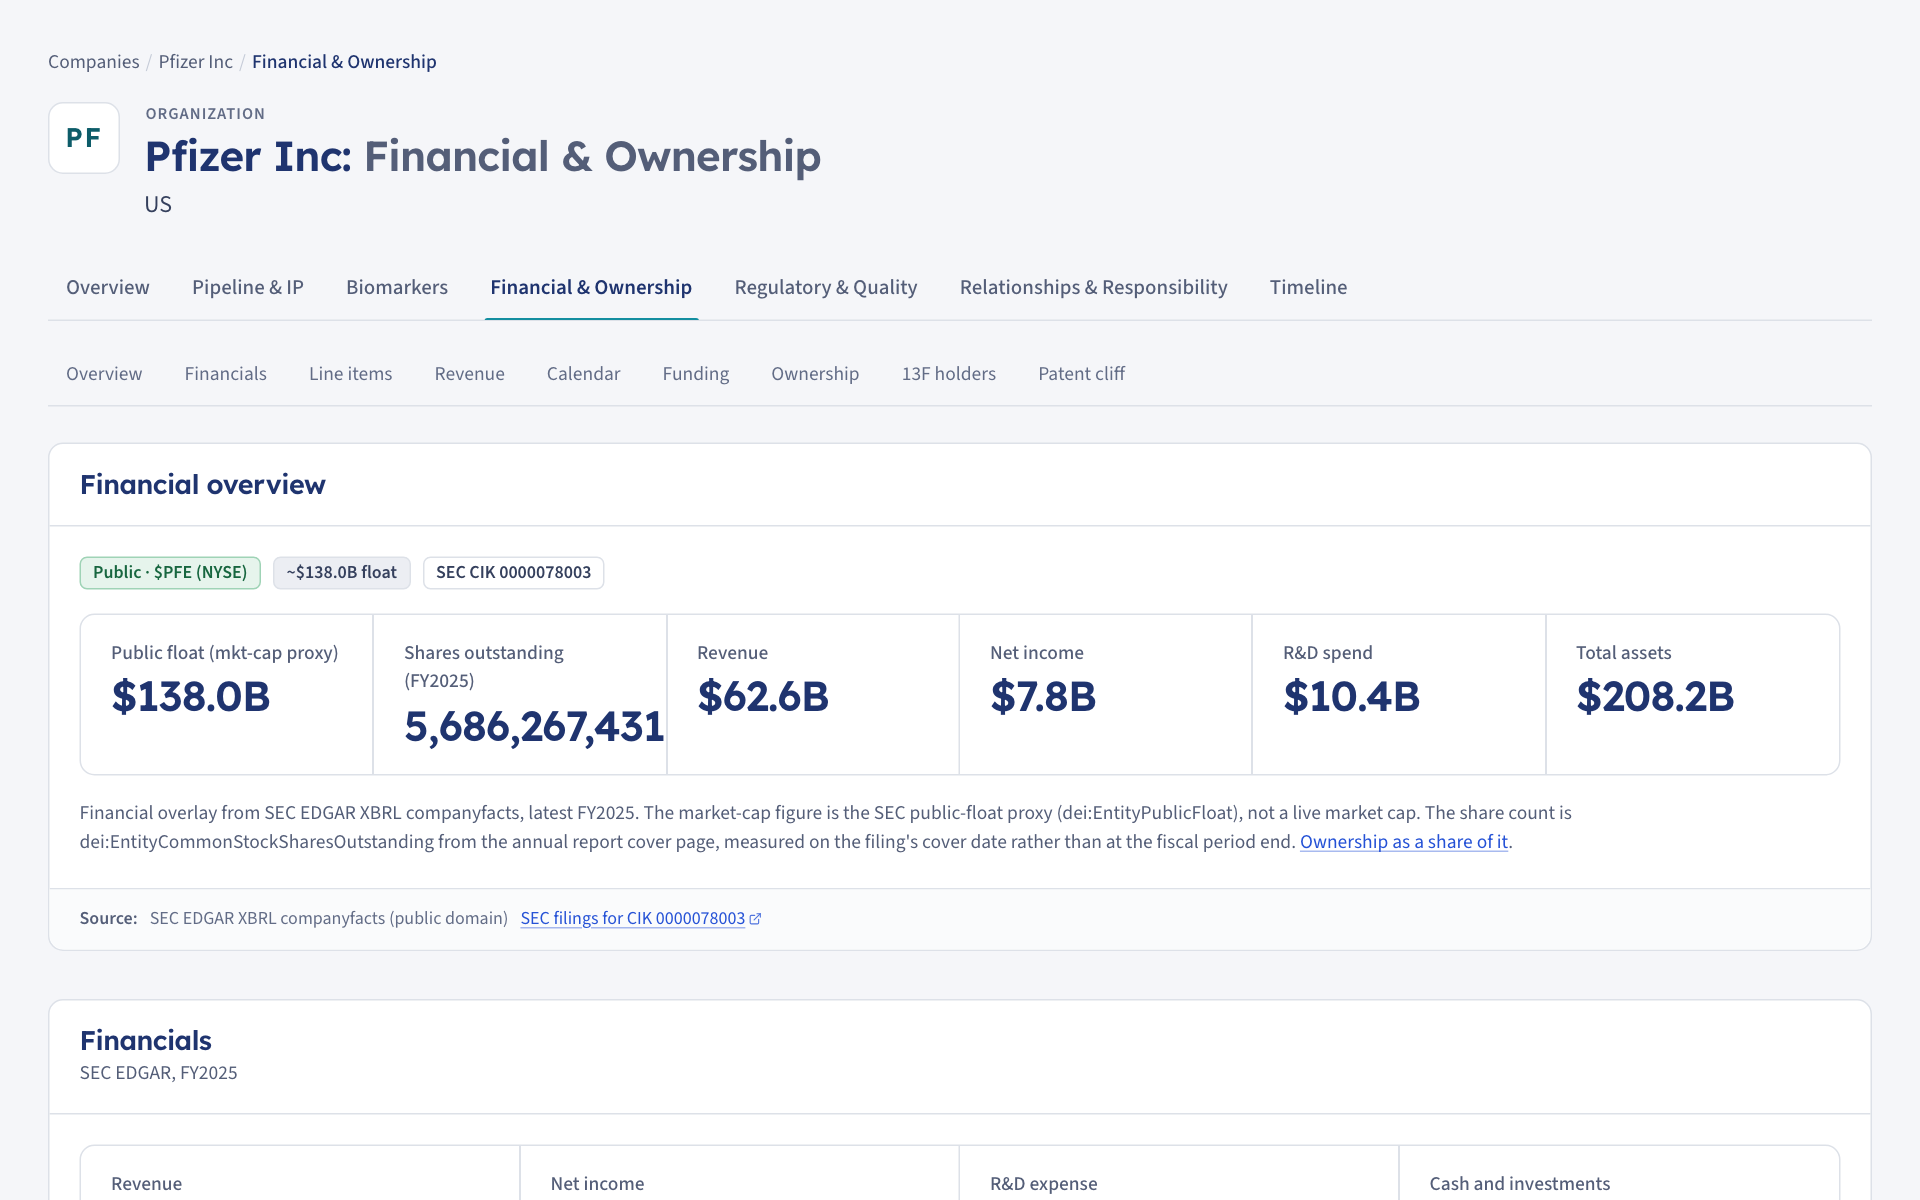Screen dimensions: 1920x1200
Task: Open the Calendar subsection
Action: (x=584, y=374)
